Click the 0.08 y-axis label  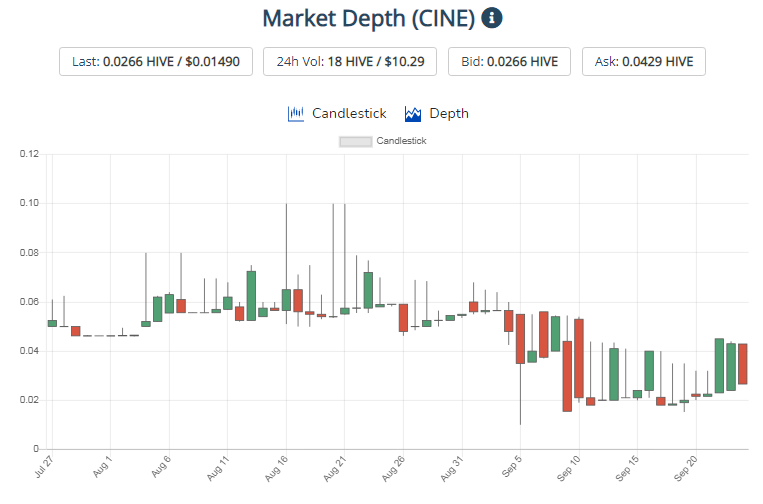29,253
